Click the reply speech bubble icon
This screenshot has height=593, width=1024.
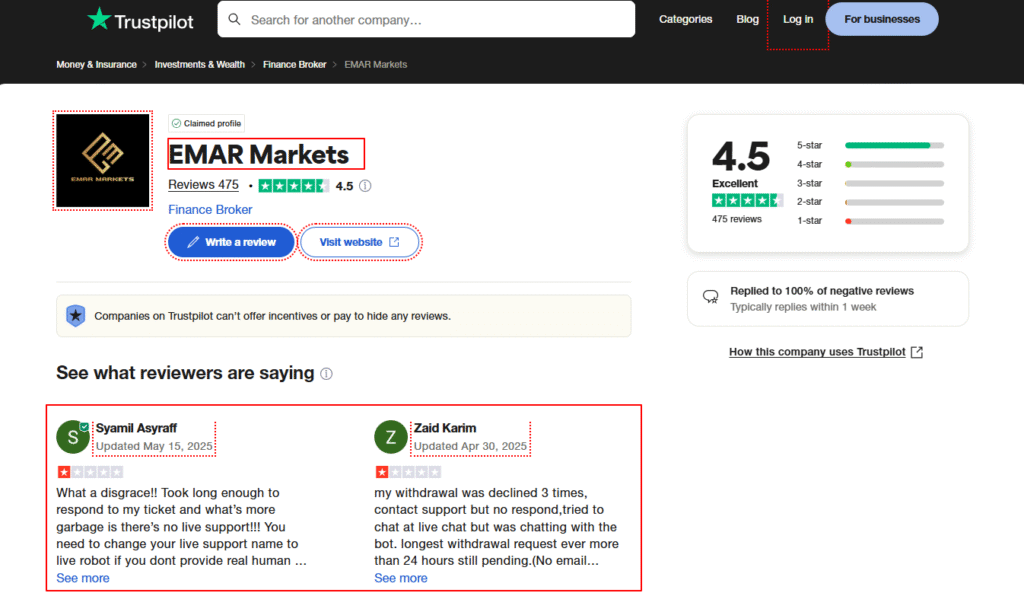[711, 297]
